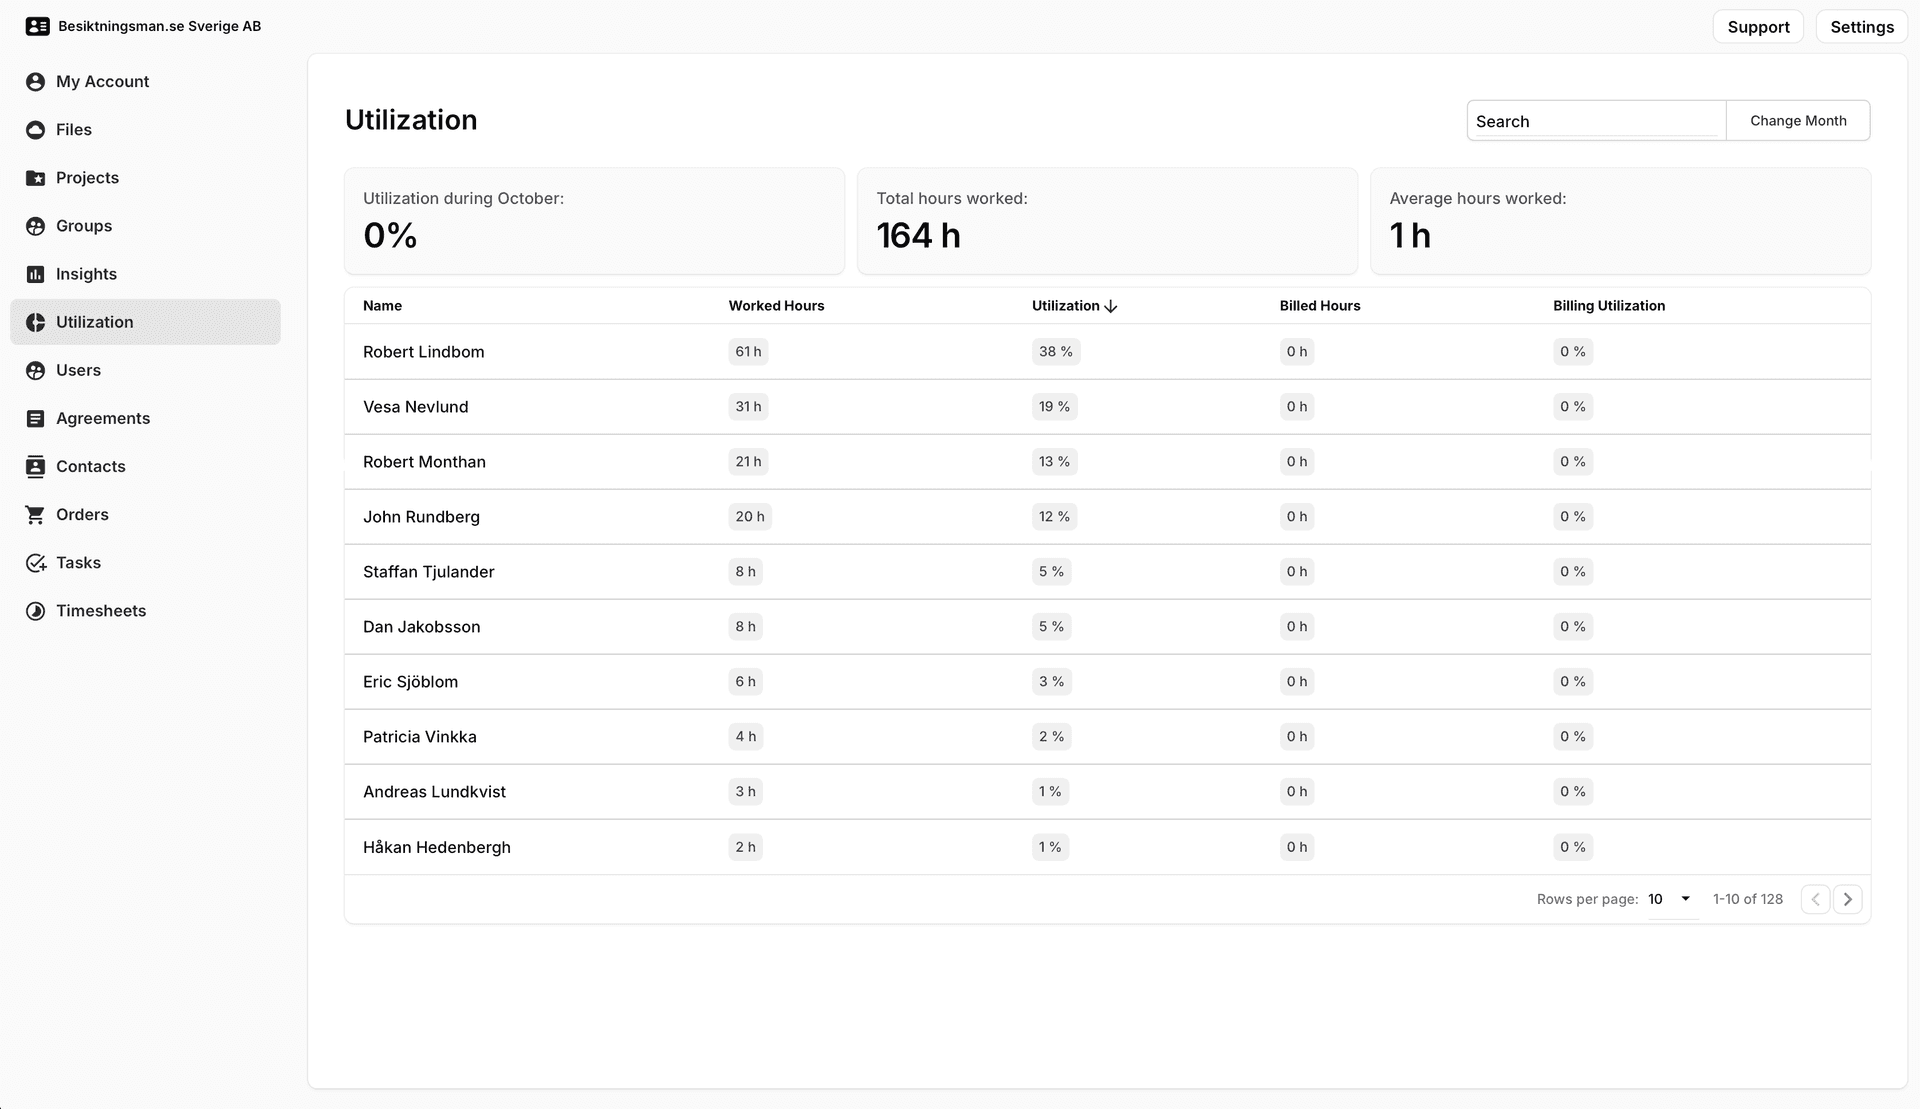Viewport: 1920px width, 1109px height.
Task: Click the Insights sidebar icon
Action: coord(36,273)
